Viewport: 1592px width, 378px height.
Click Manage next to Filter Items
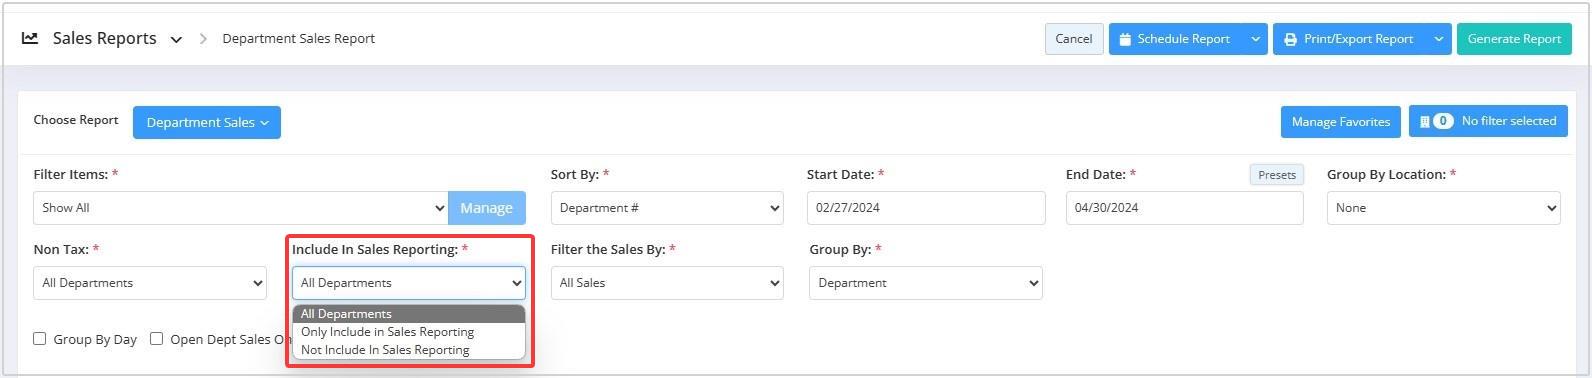pos(487,208)
